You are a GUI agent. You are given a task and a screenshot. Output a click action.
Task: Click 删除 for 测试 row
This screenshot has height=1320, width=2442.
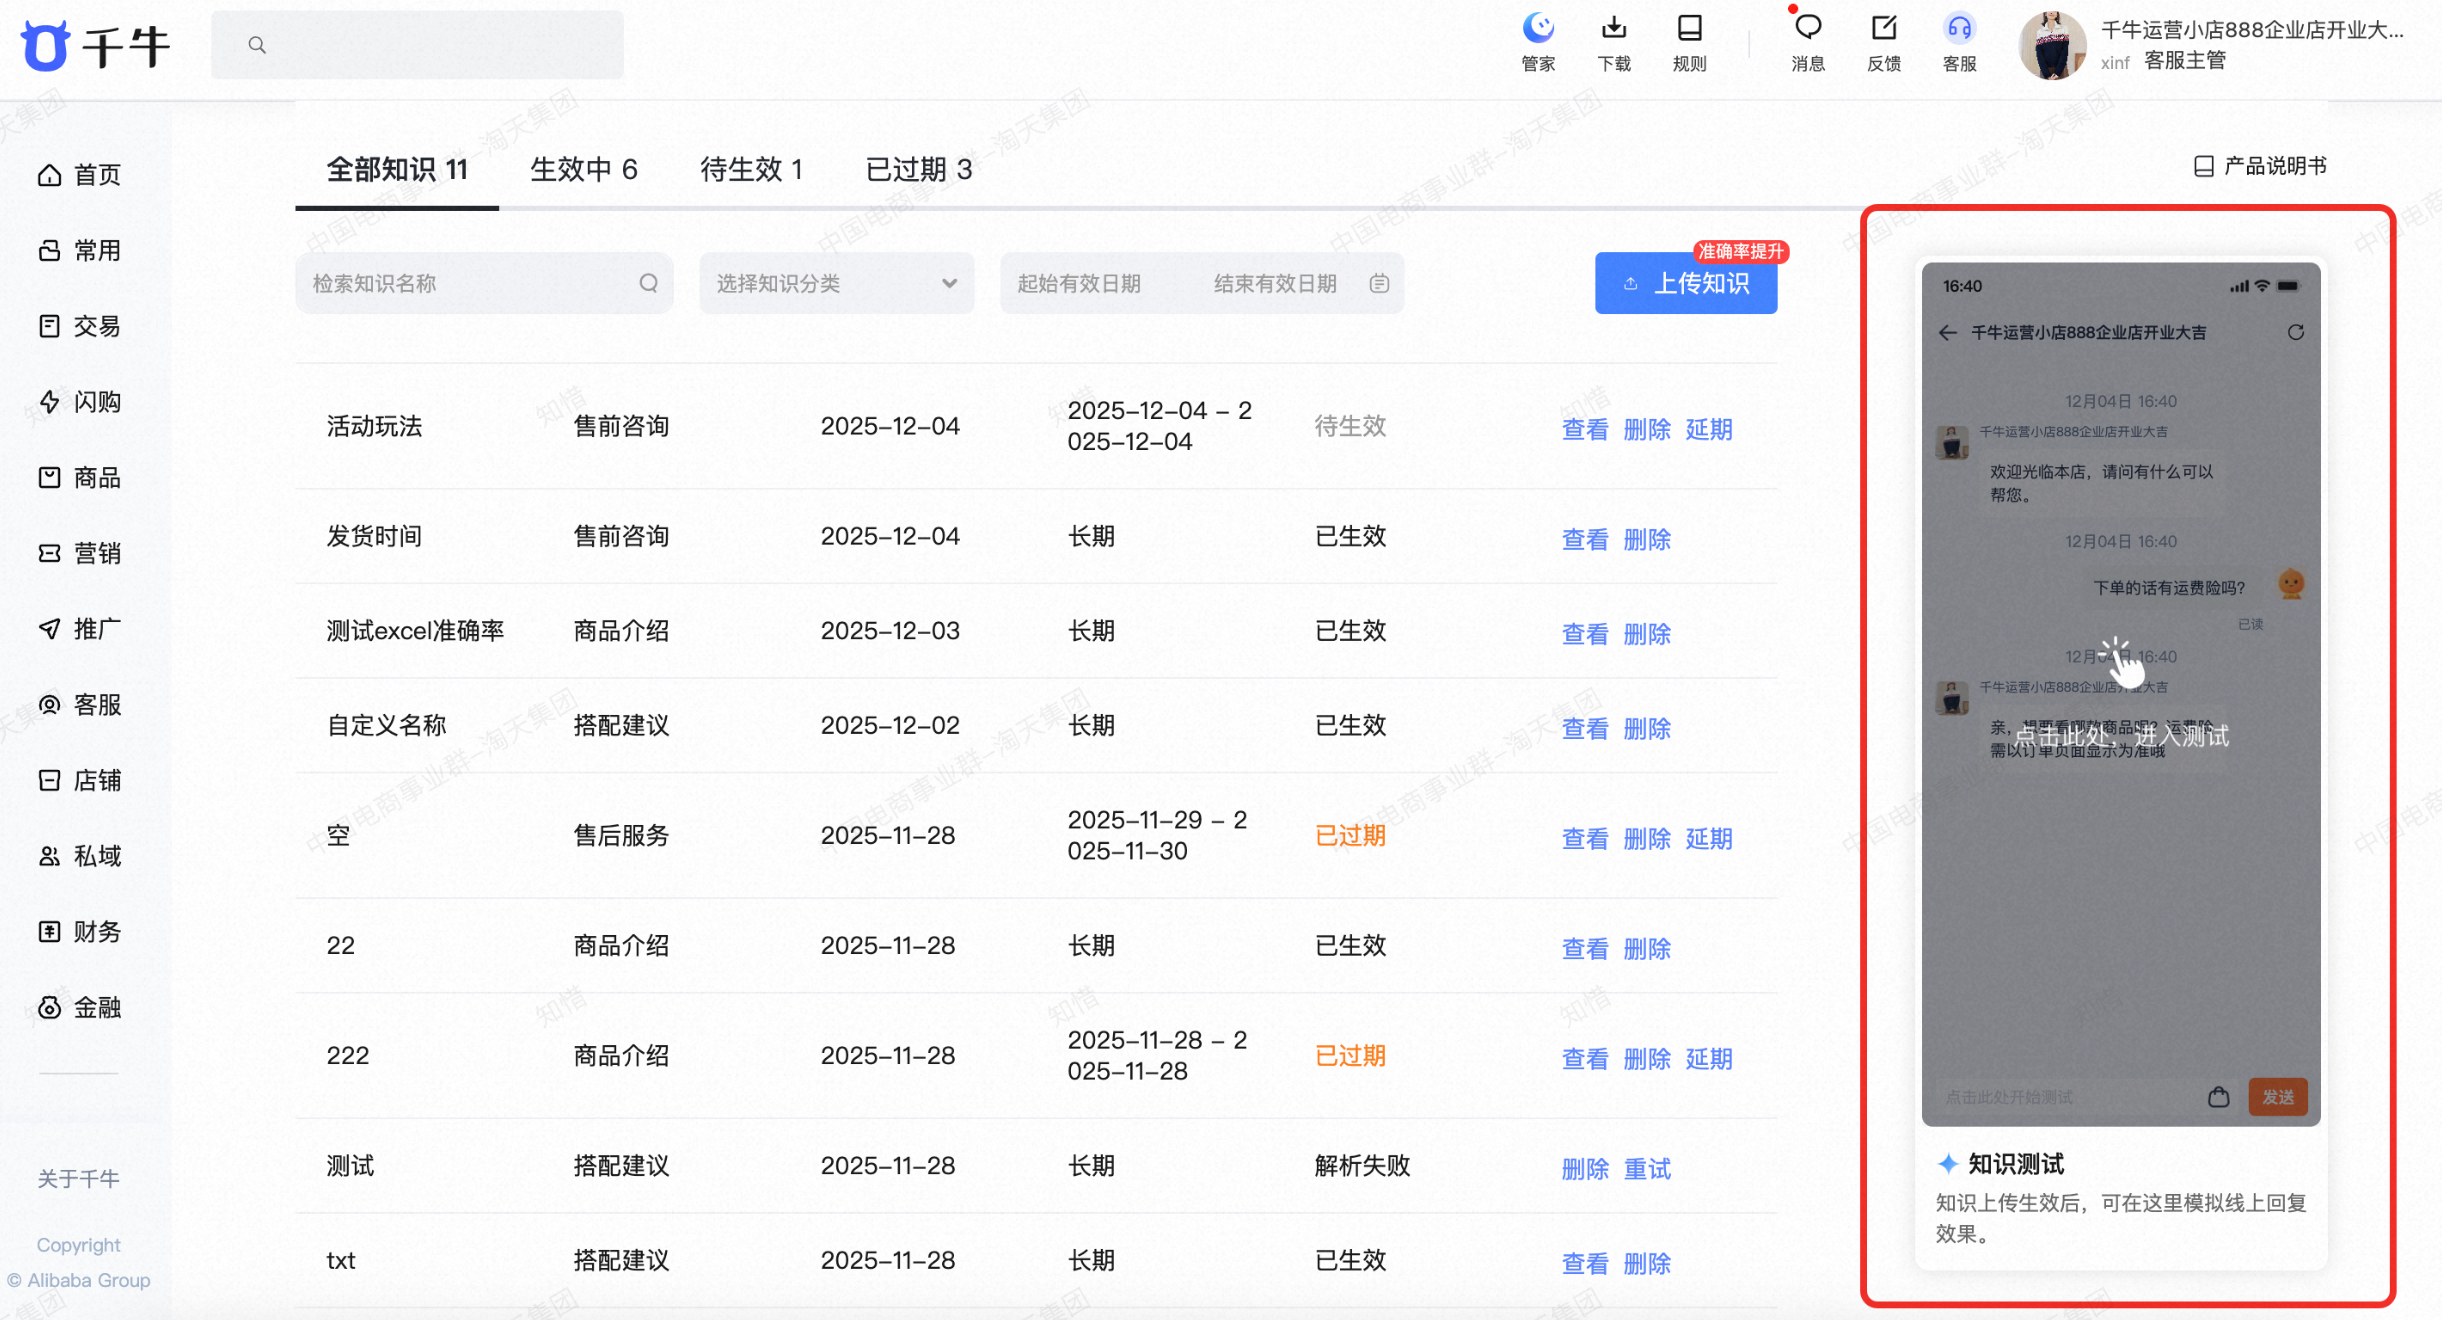pyautogui.click(x=1585, y=1168)
